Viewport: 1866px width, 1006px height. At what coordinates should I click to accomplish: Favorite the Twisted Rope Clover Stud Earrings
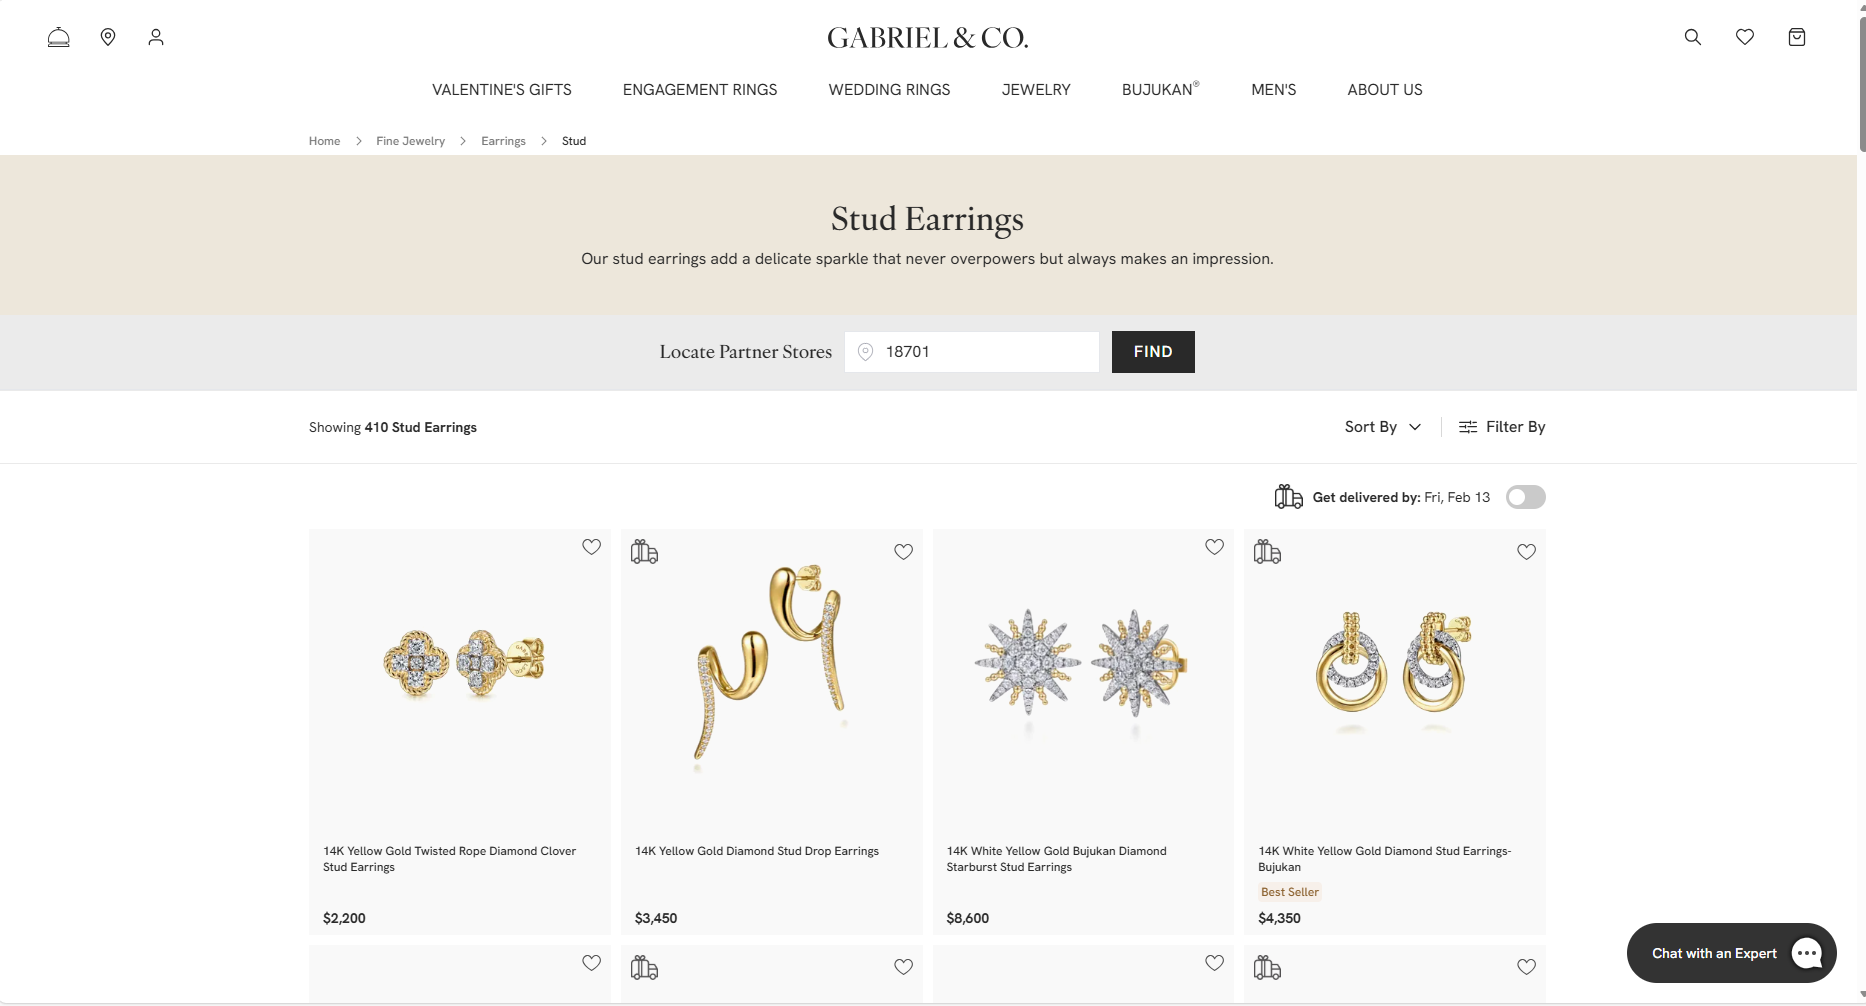tap(591, 547)
